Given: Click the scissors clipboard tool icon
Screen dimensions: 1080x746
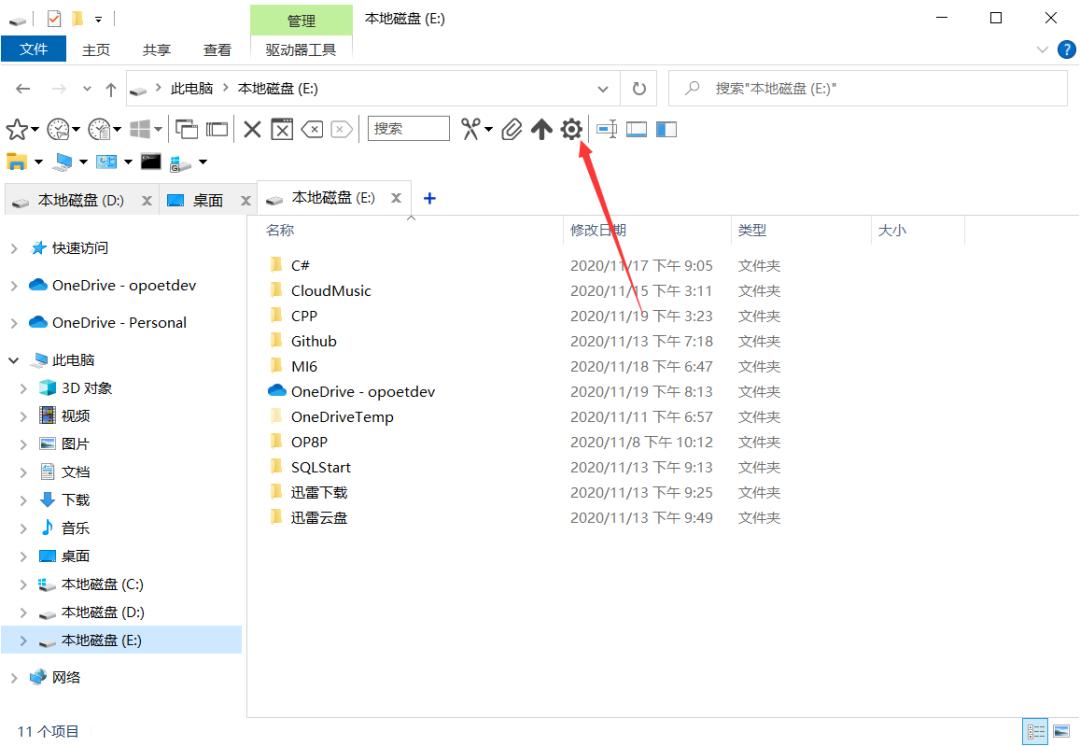Looking at the screenshot, I should pyautogui.click(x=470, y=128).
